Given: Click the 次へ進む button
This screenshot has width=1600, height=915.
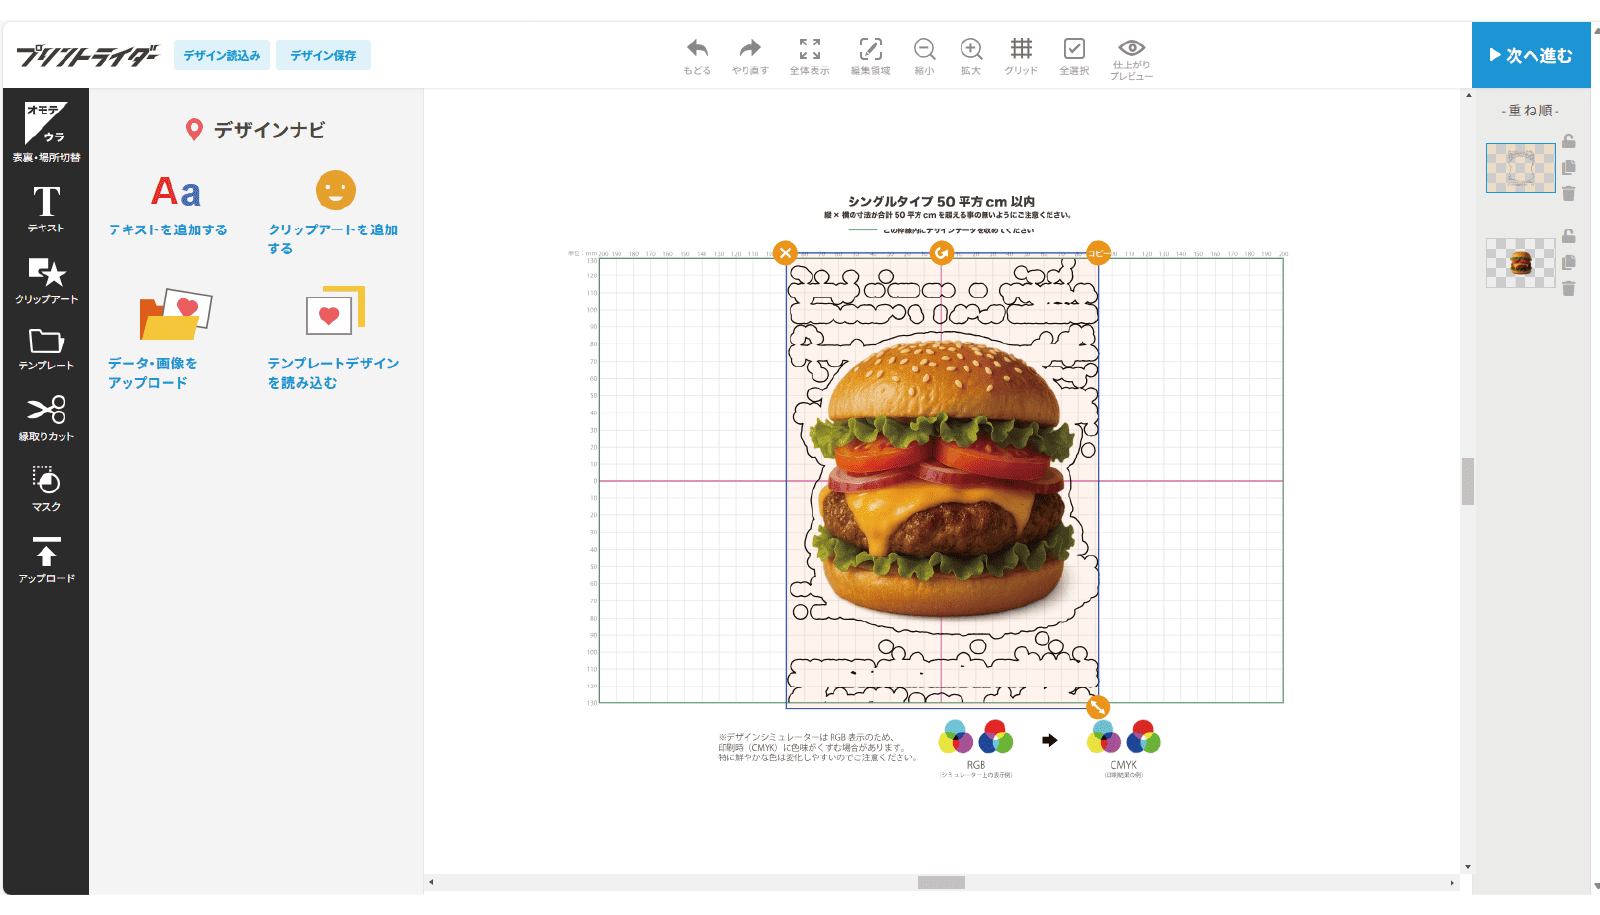Looking at the screenshot, I should [x=1530, y=55].
